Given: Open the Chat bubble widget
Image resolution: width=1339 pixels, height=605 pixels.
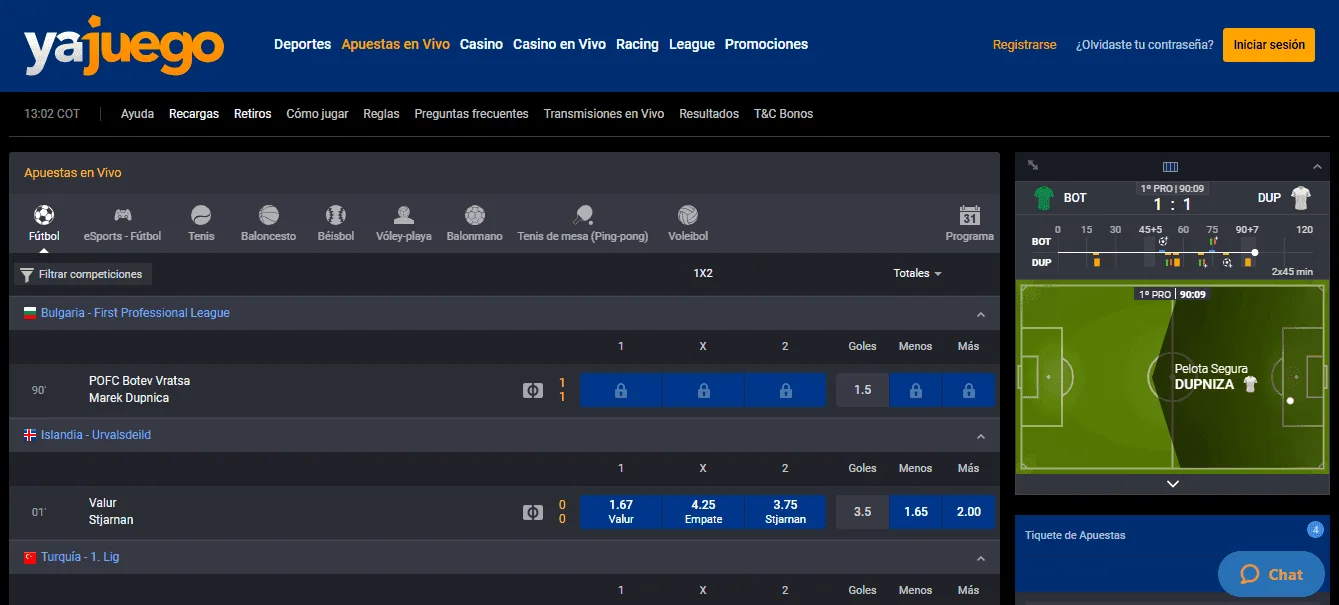Looking at the screenshot, I should point(1273,574).
